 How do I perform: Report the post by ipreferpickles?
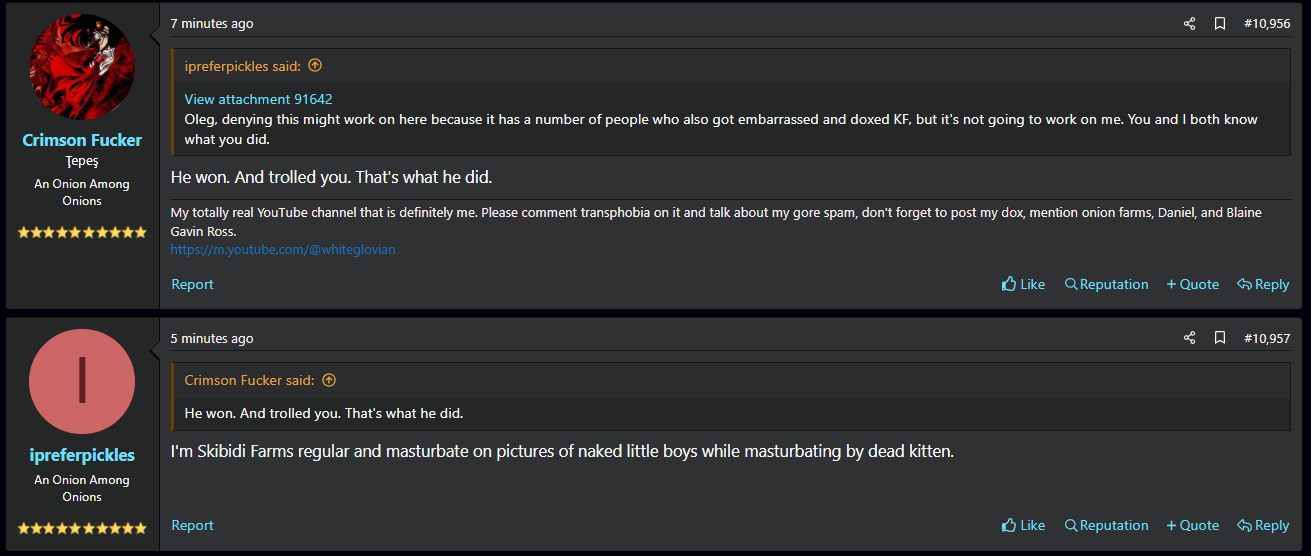[192, 525]
